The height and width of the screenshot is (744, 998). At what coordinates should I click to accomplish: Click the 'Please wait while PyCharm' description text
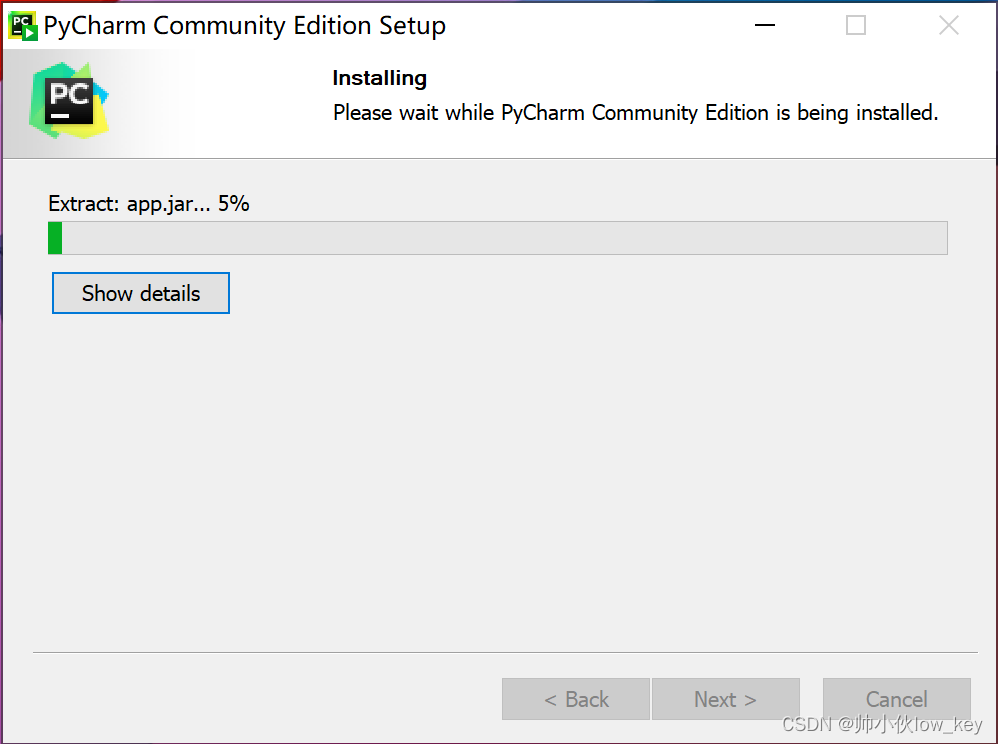tap(635, 113)
